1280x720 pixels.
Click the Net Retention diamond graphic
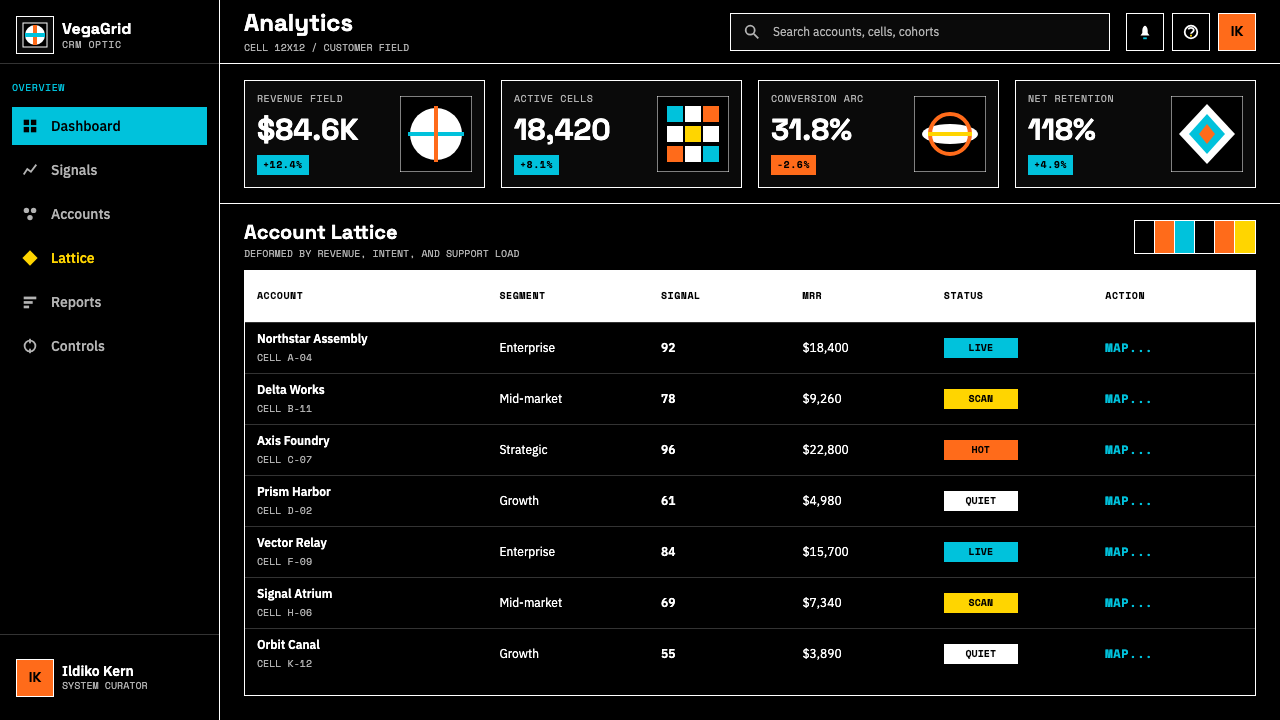tap(1207, 134)
